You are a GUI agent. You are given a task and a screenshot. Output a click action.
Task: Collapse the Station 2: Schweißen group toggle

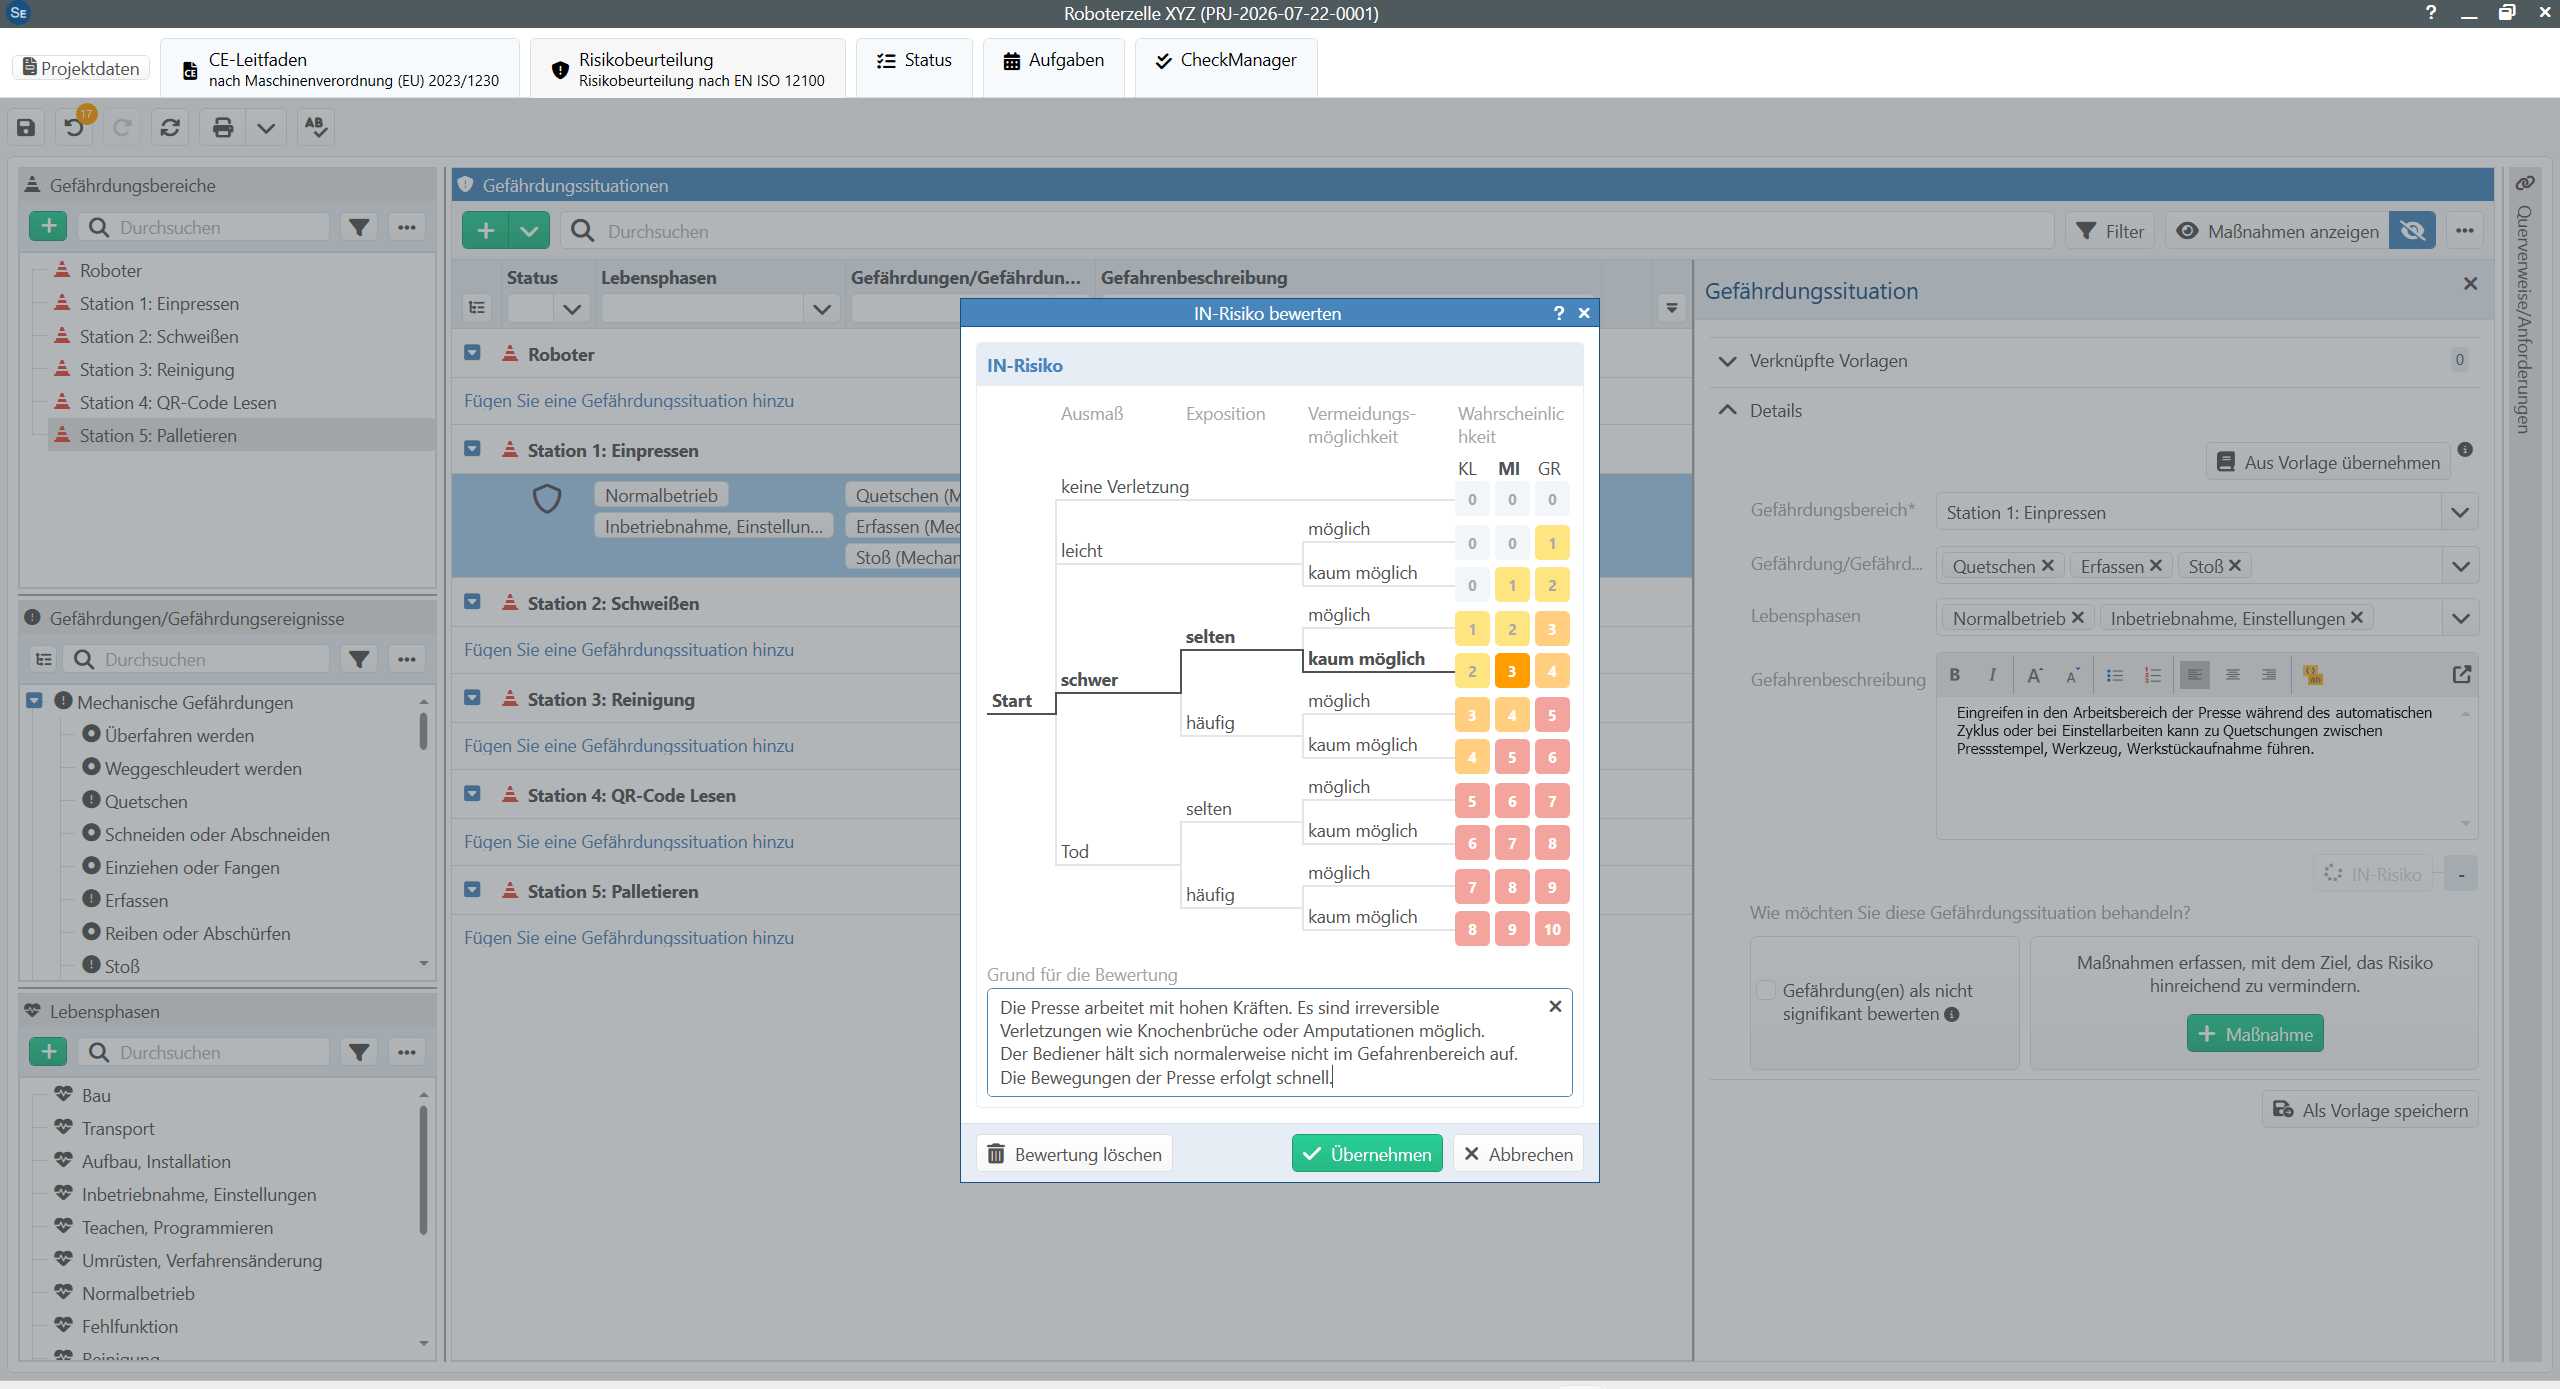point(473,602)
